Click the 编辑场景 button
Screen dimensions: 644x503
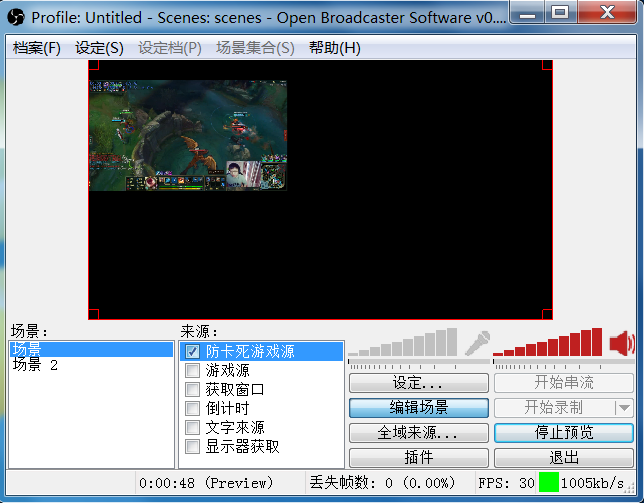(418, 408)
